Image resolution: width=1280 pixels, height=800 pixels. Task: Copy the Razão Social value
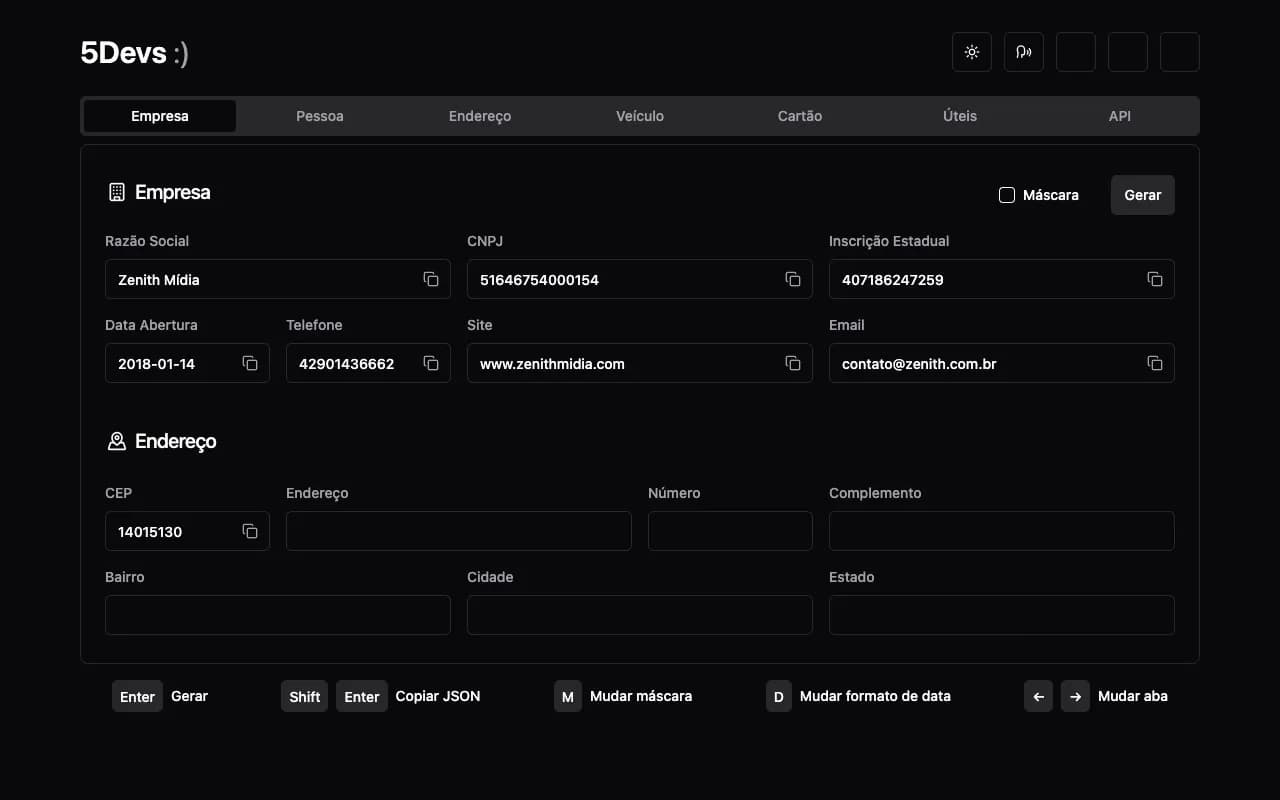pos(431,280)
